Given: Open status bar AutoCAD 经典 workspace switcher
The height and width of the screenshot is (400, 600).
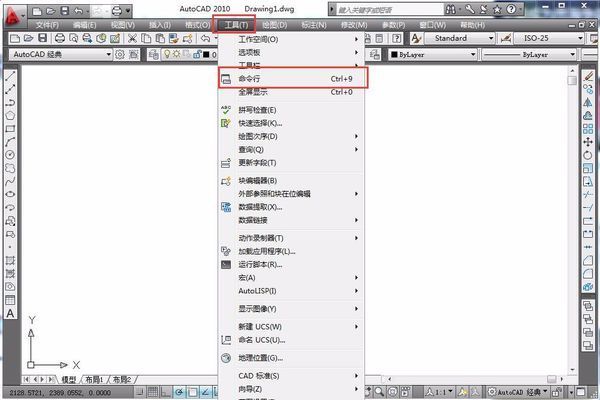Looking at the screenshot, I should click(x=518, y=392).
